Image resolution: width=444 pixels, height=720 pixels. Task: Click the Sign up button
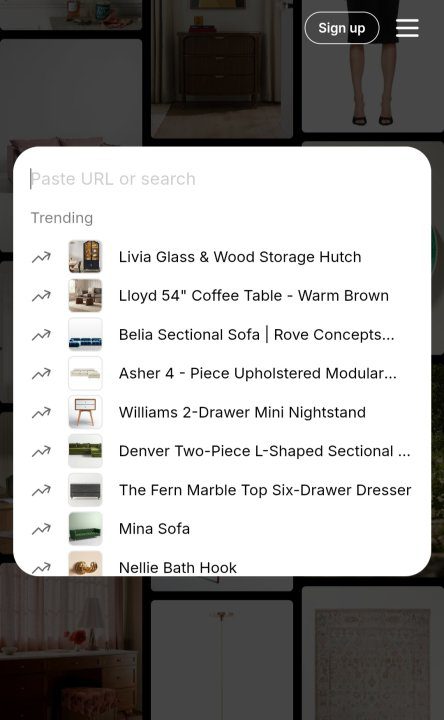(342, 28)
